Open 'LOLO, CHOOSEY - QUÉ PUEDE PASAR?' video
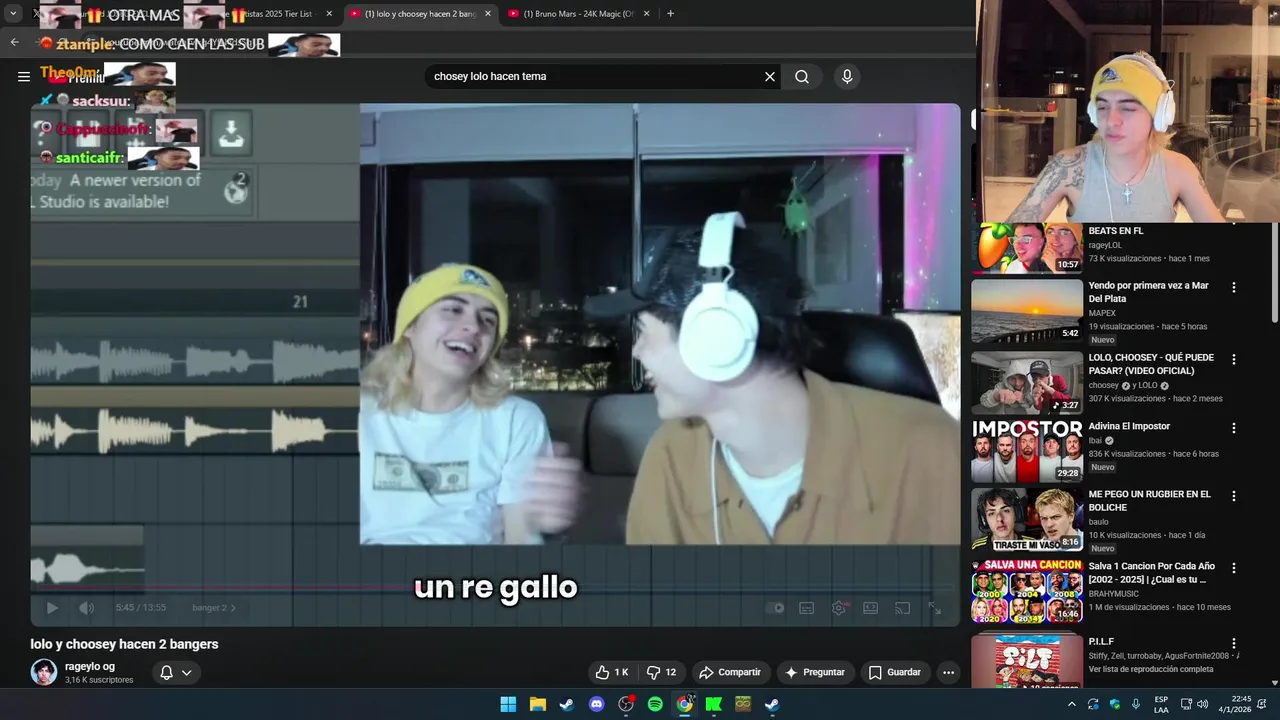 [1027, 382]
